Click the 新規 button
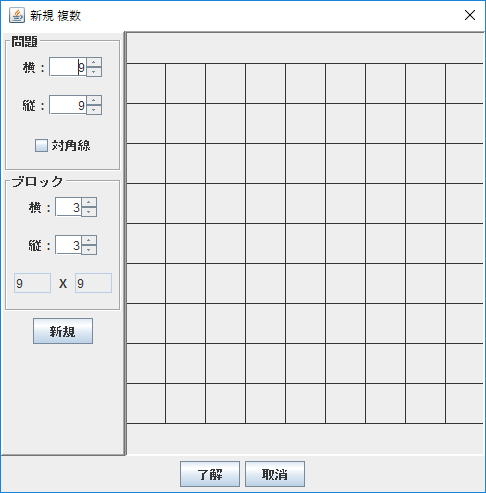 (63, 331)
